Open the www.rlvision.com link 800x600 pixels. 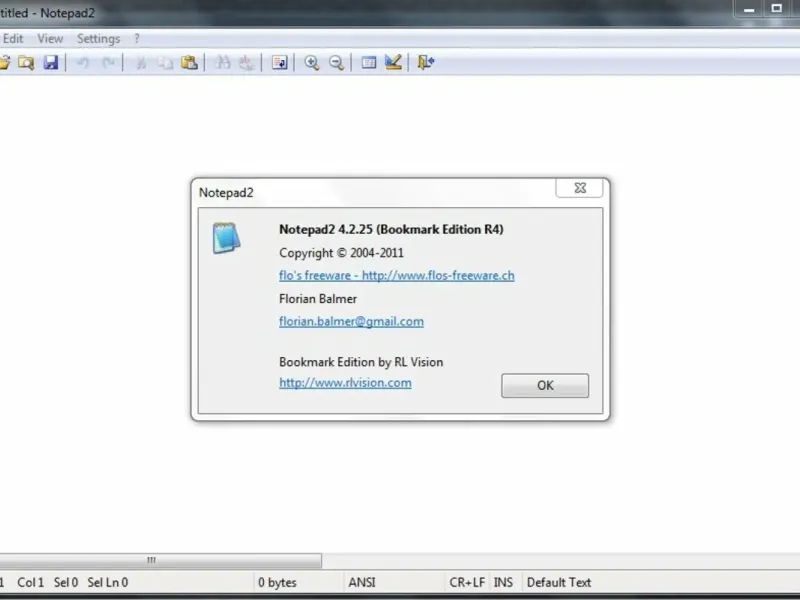point(345,383)
